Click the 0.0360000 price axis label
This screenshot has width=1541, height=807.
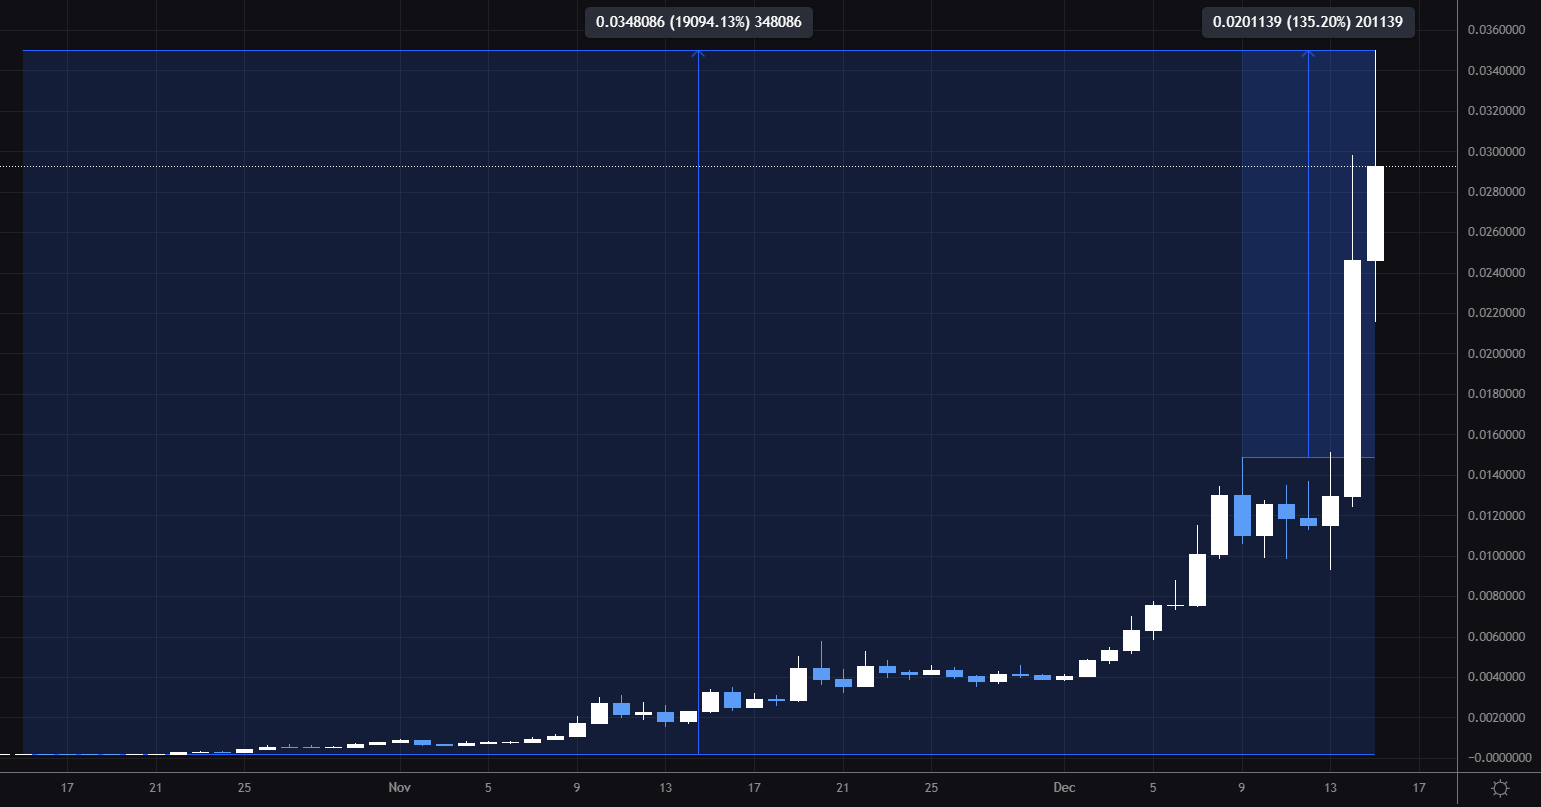(x=1495, y=30)
